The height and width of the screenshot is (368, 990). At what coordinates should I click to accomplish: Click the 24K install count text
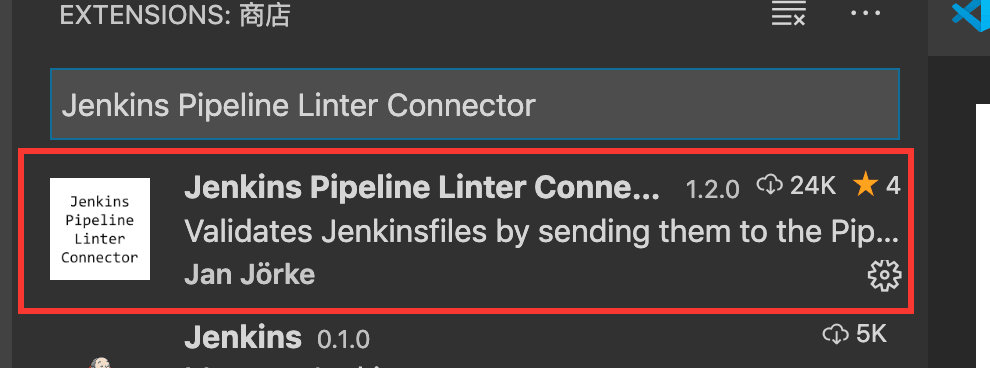[813, 186]
